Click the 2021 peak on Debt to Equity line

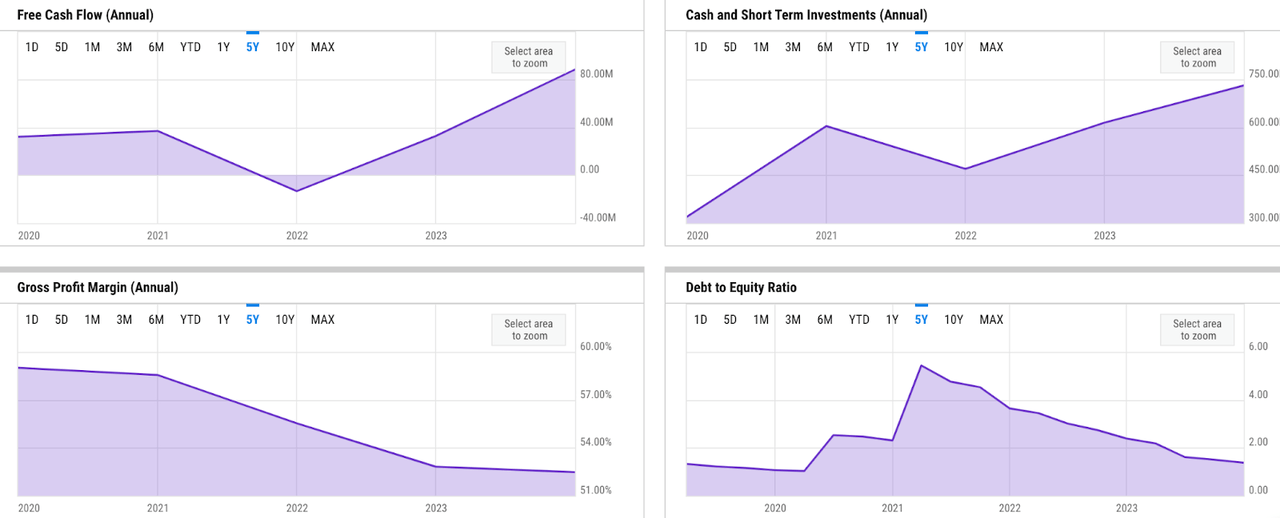(x=921, y=366)
